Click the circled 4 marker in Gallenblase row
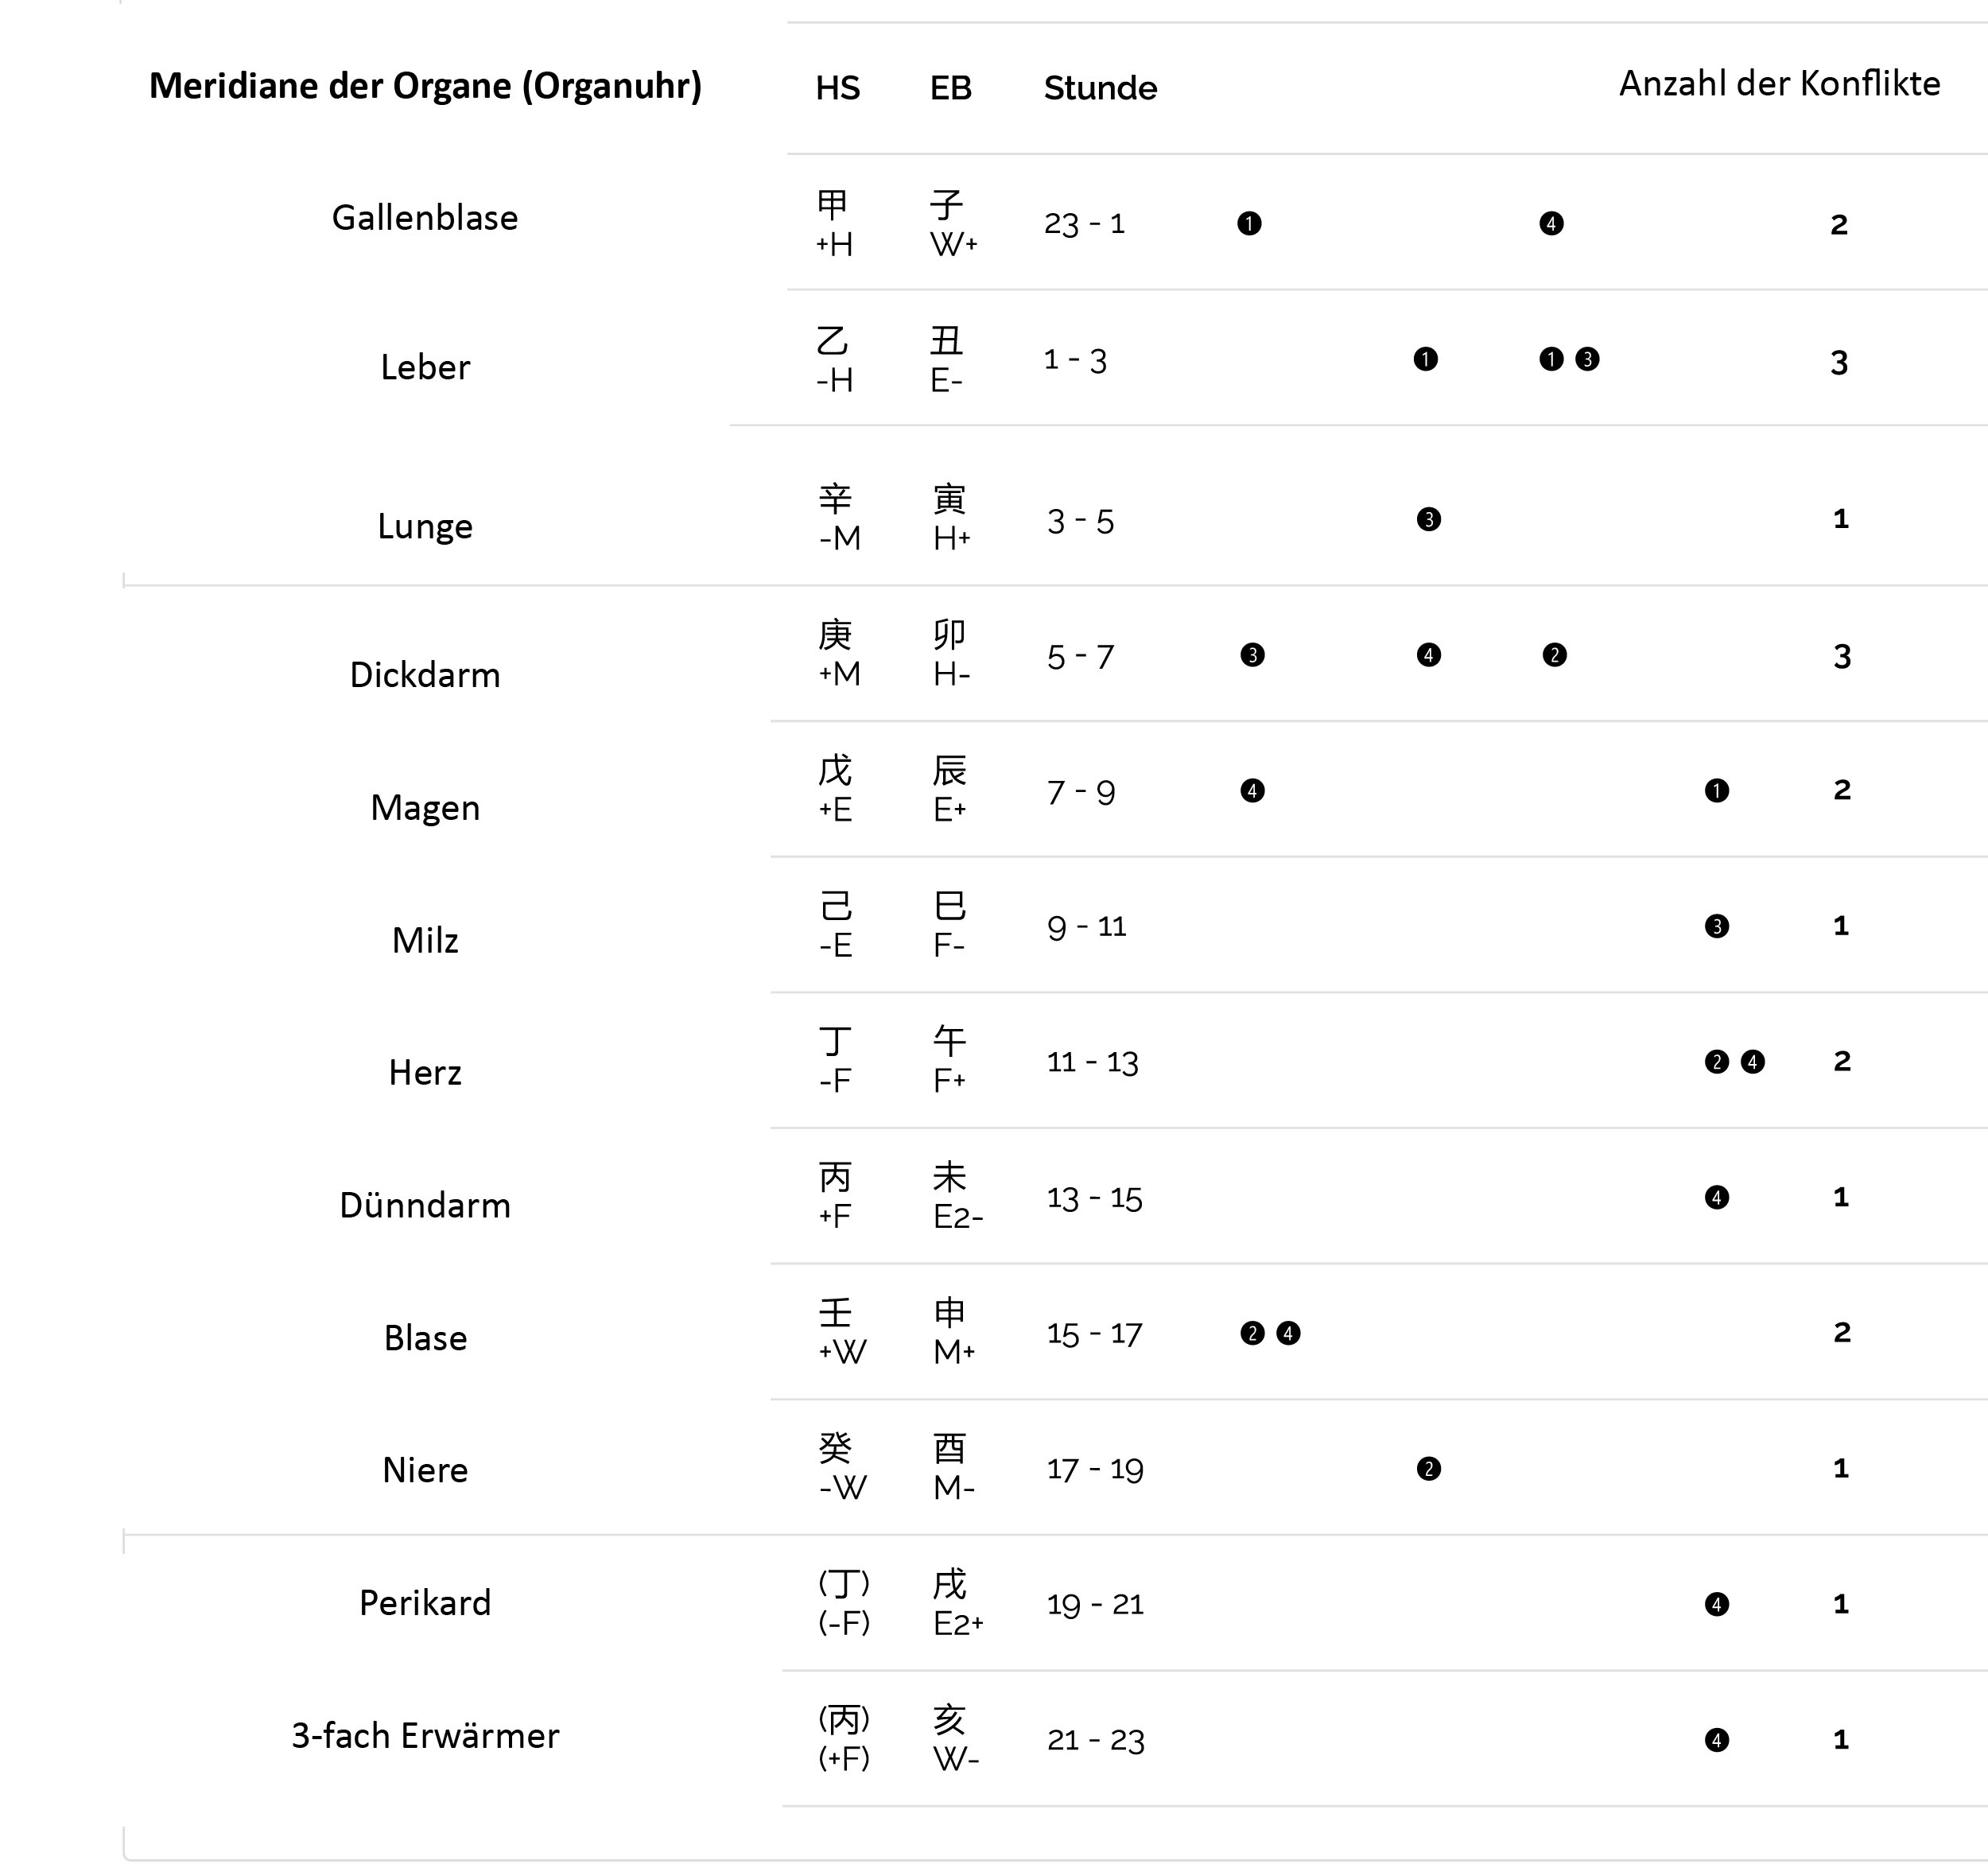The height and width of the screenshot is (1864, 1988). click(x=1551, y=223)
